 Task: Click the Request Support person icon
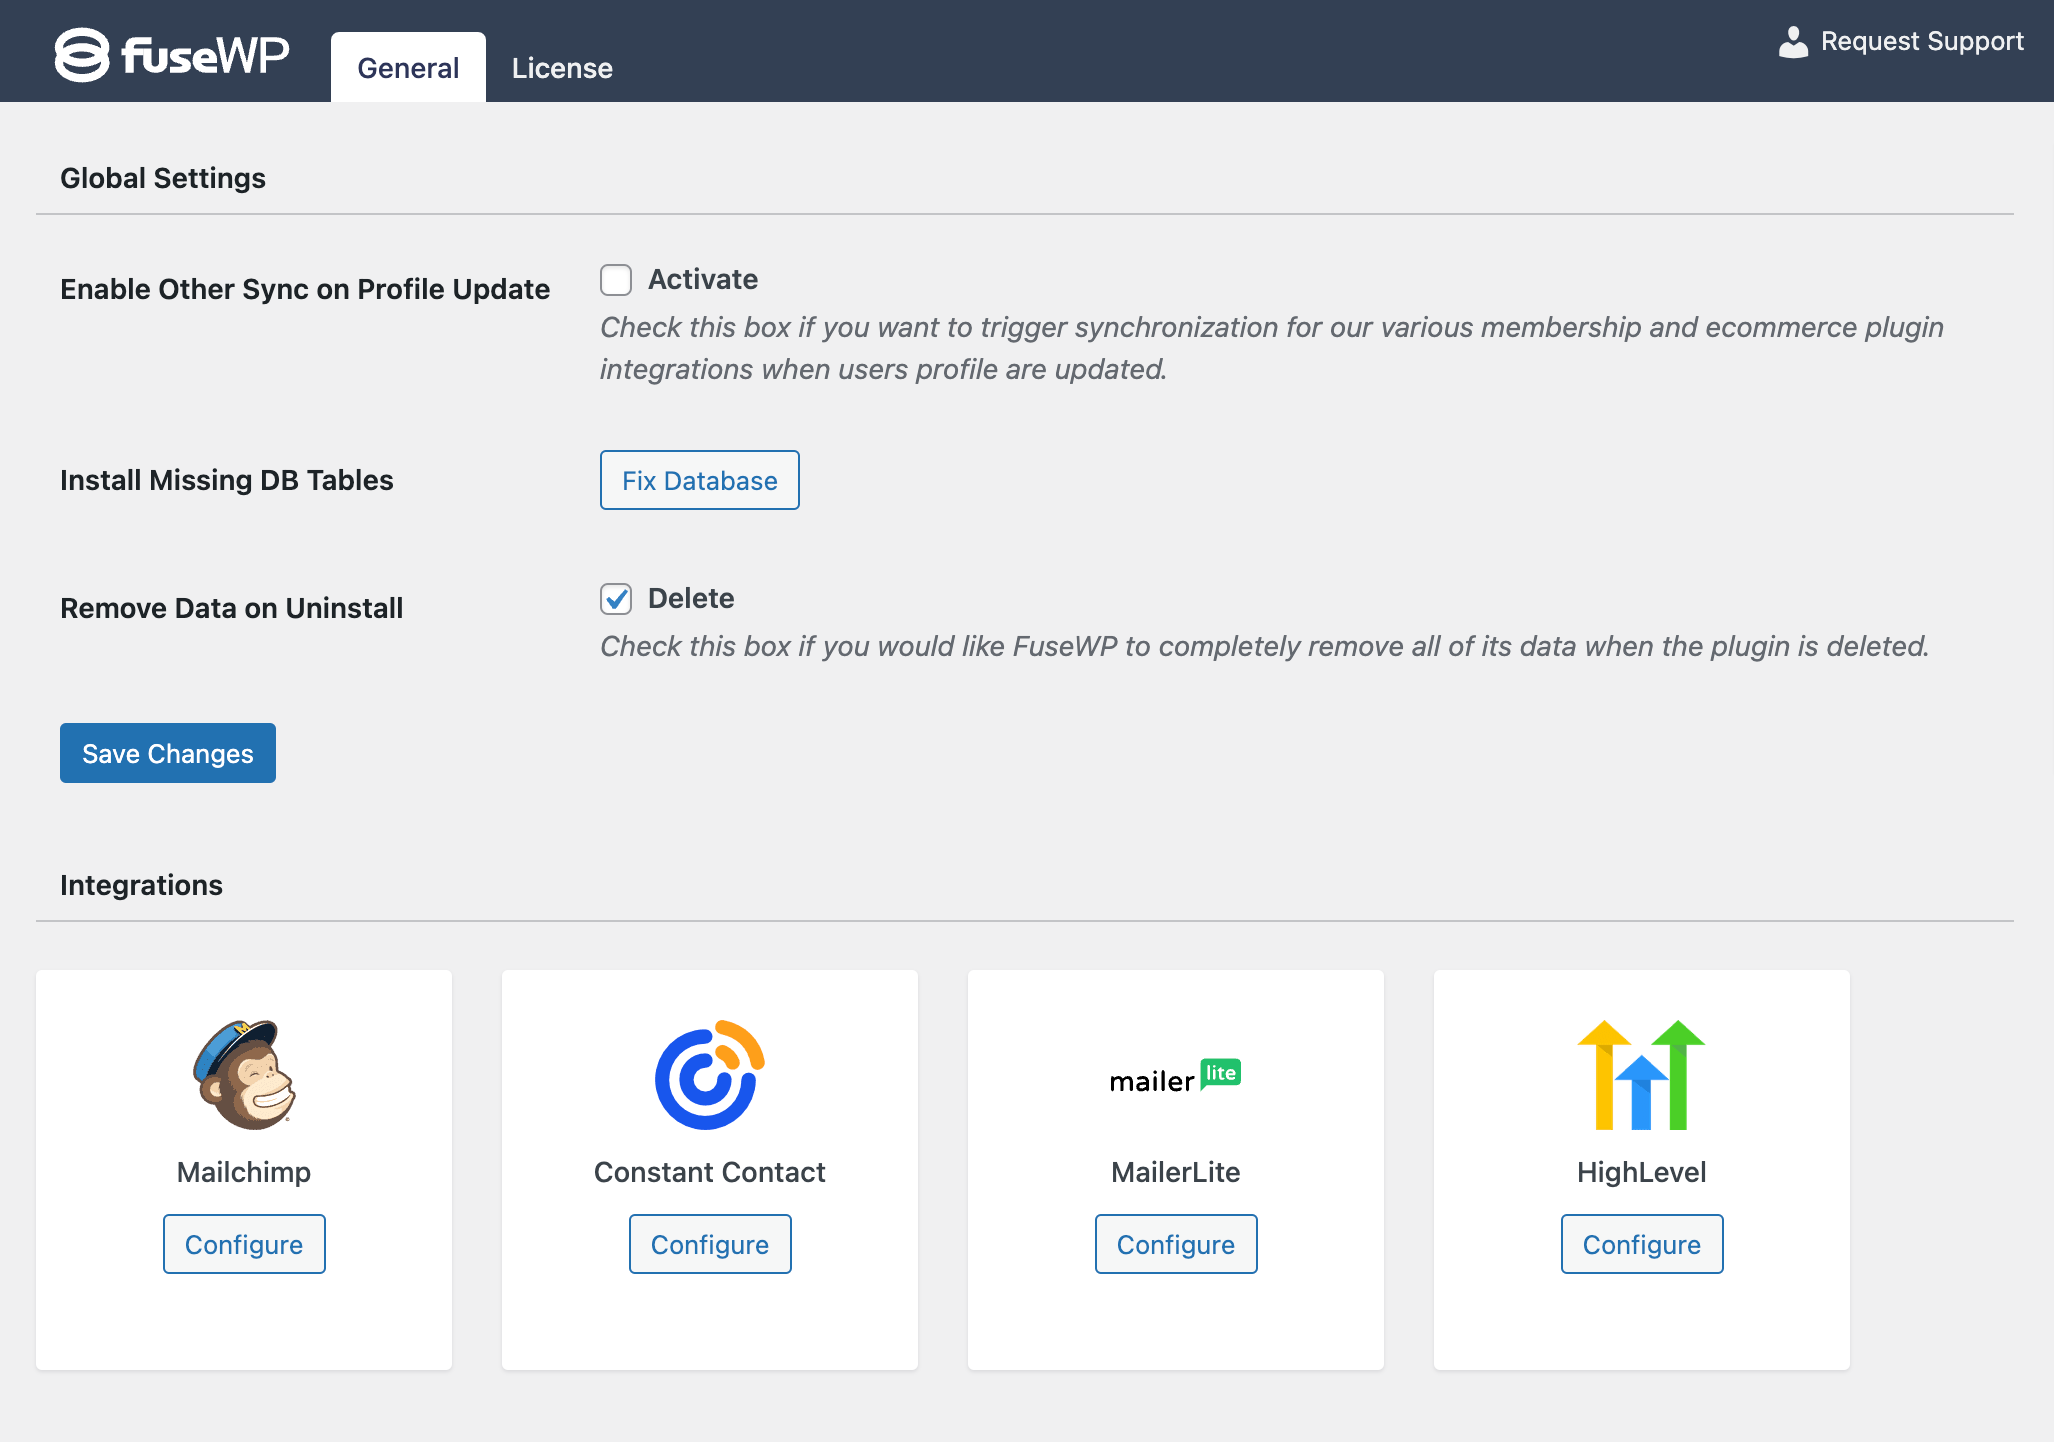point(1793,41)
